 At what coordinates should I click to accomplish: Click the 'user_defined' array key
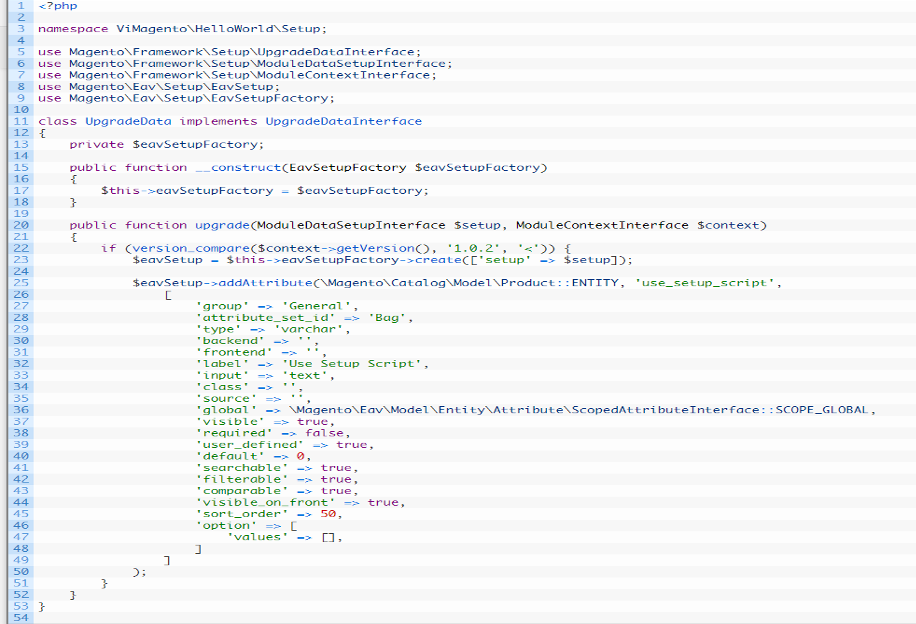250,445
